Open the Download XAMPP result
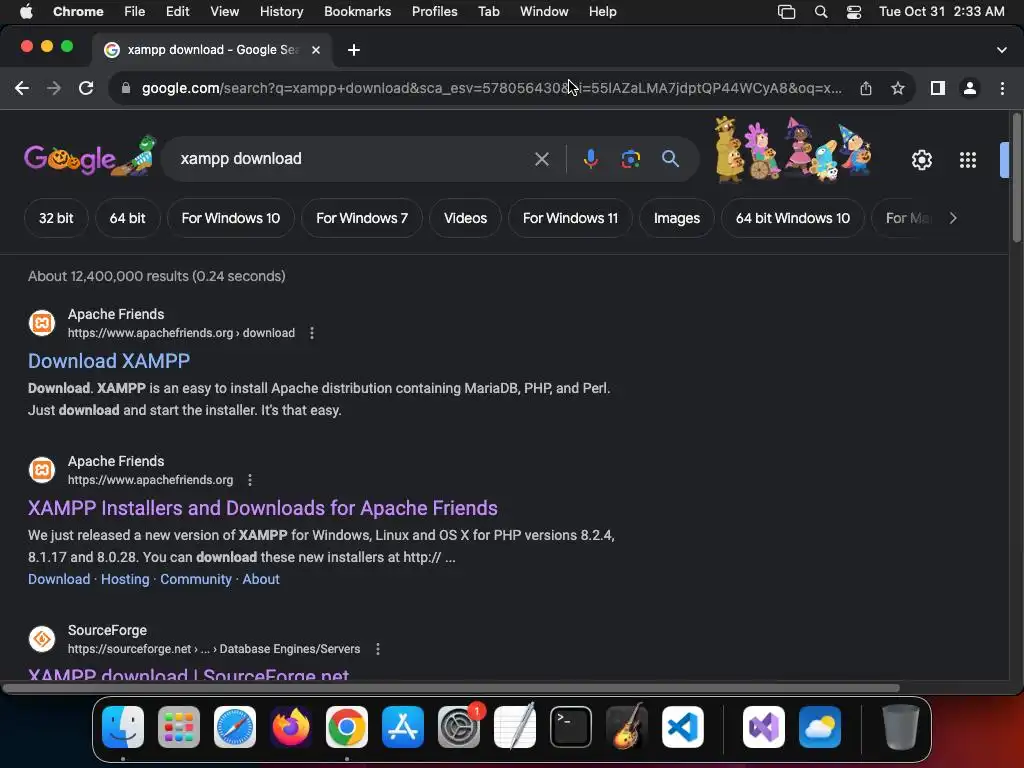The image size is (1024, 768). pyautogui.click(x=109, y=361)
